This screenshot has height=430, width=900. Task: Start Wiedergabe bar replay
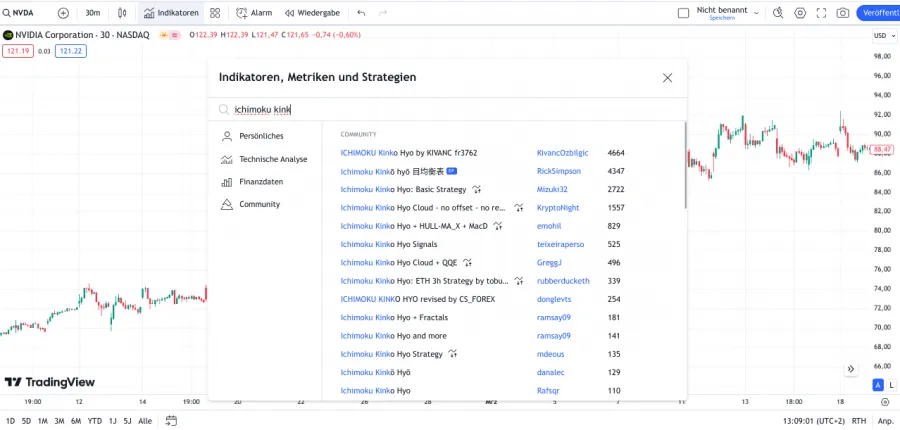[x=312, y=13]
